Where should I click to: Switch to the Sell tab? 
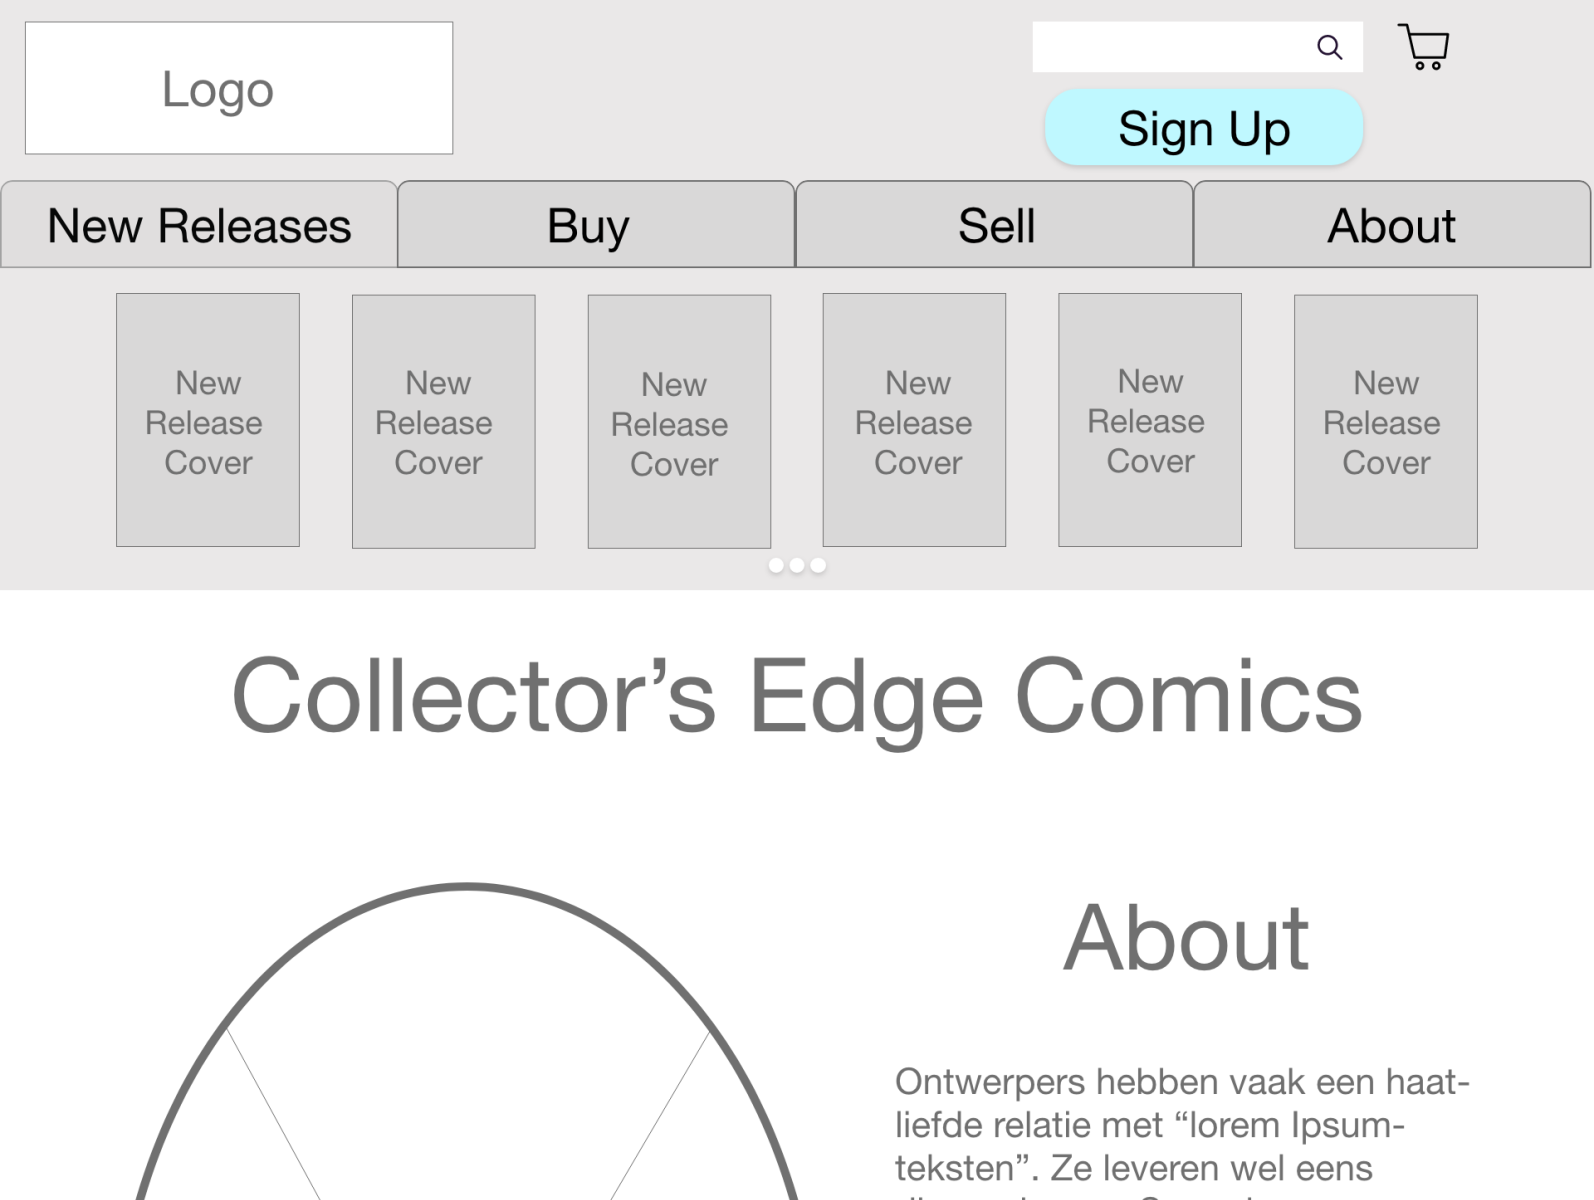tap(995, 226)
